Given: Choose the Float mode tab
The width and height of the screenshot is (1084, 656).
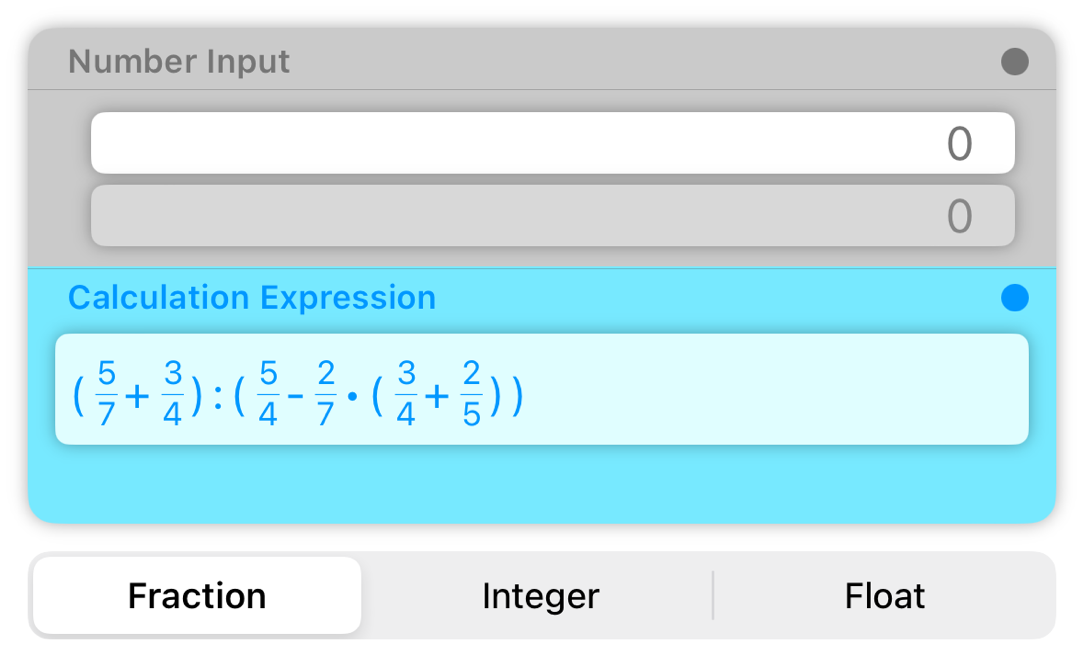Looking at the screenshot, I should tap(885, 596).
